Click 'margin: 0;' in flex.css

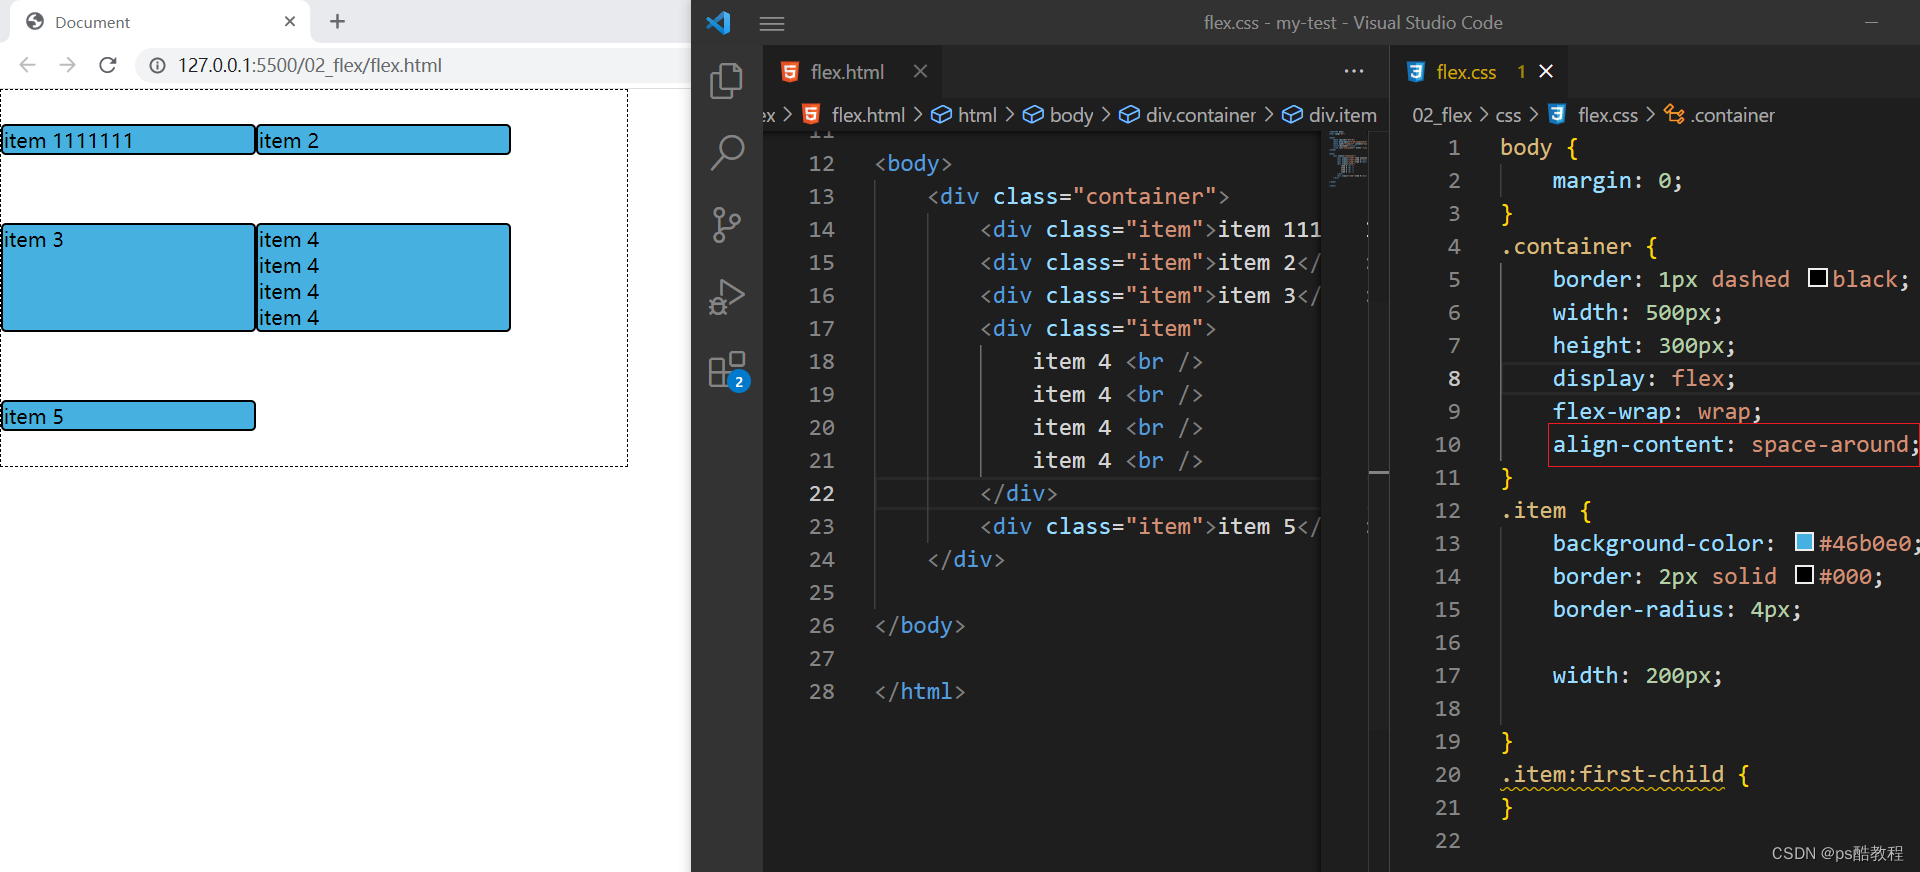coord(1617,181)
